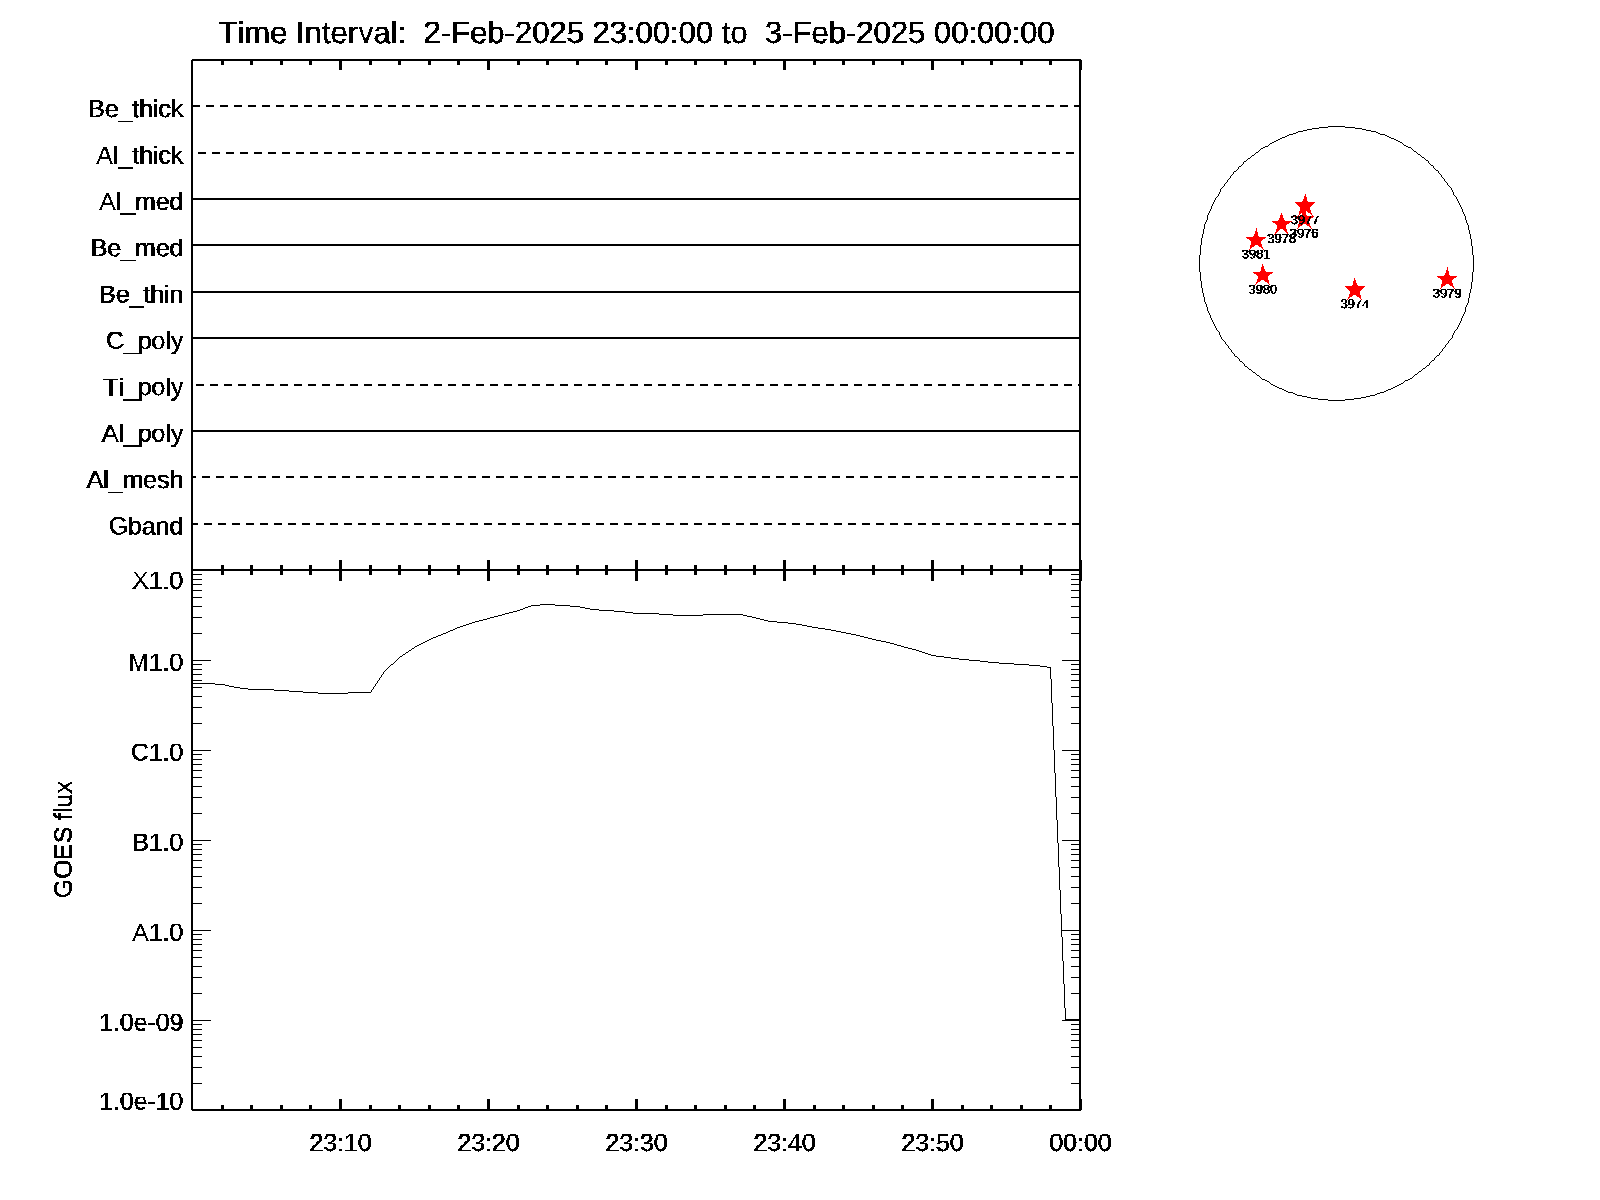Click the red star for region 3979
1600x1200 pixels.
[x=1447, y=279]
